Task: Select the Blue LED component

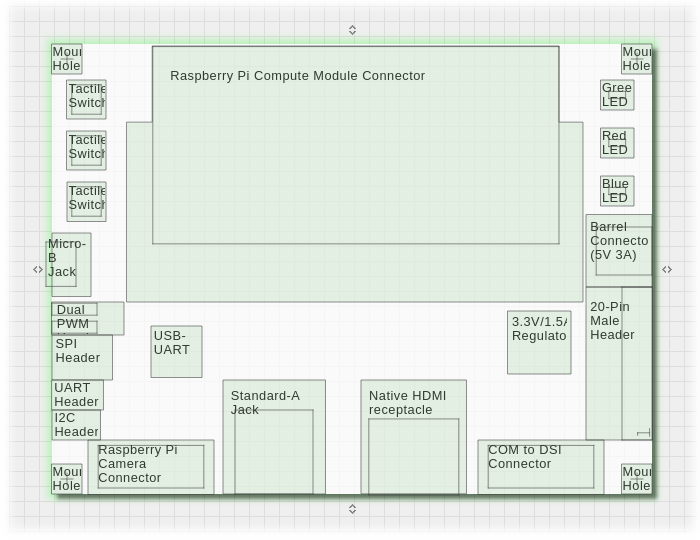Action: tap(617, 191)
